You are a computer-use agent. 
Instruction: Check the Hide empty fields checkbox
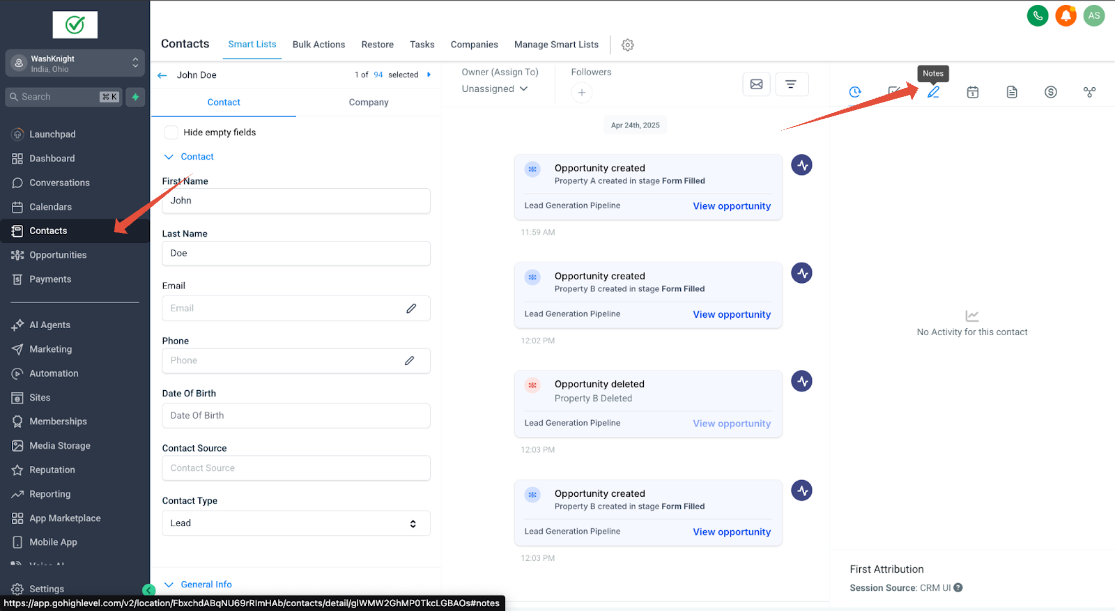pos(171,132)
